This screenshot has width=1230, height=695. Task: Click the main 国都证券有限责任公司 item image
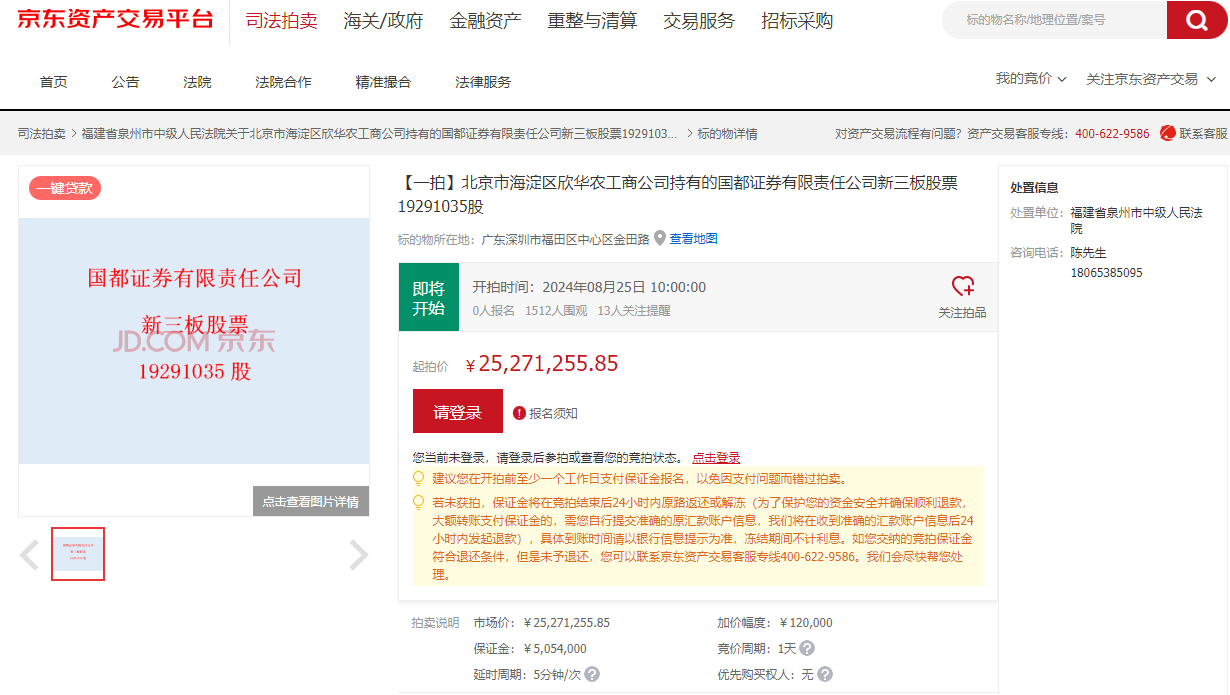[194, 341]
